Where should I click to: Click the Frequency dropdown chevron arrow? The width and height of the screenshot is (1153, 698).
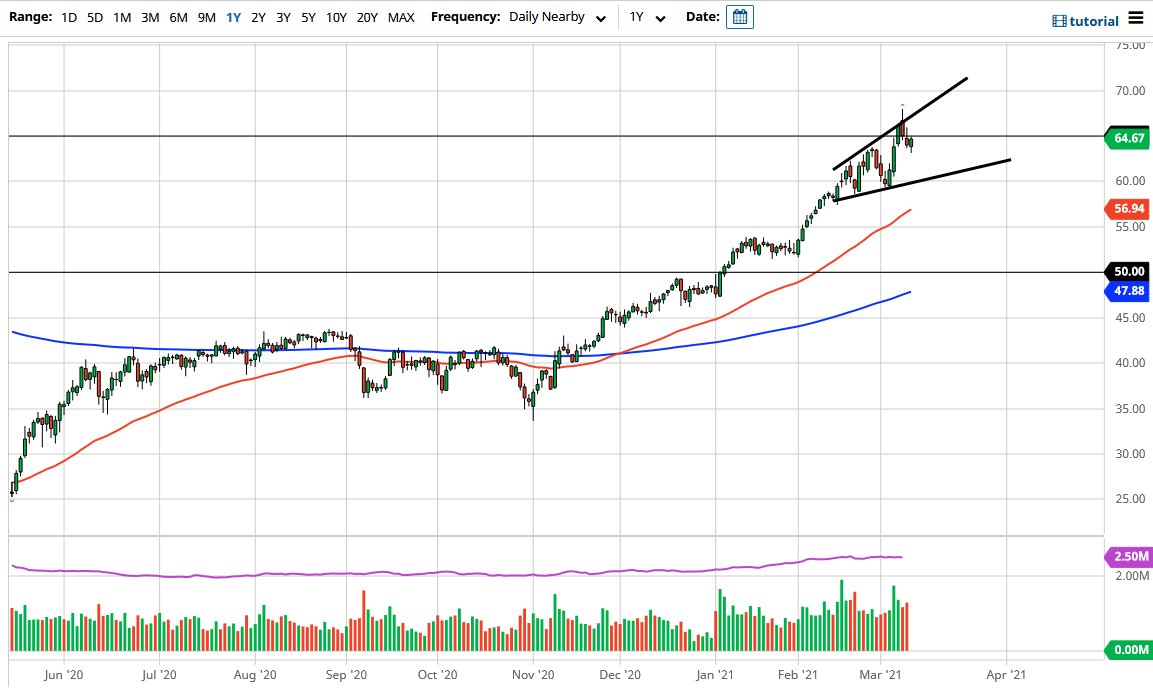point(600,18)
